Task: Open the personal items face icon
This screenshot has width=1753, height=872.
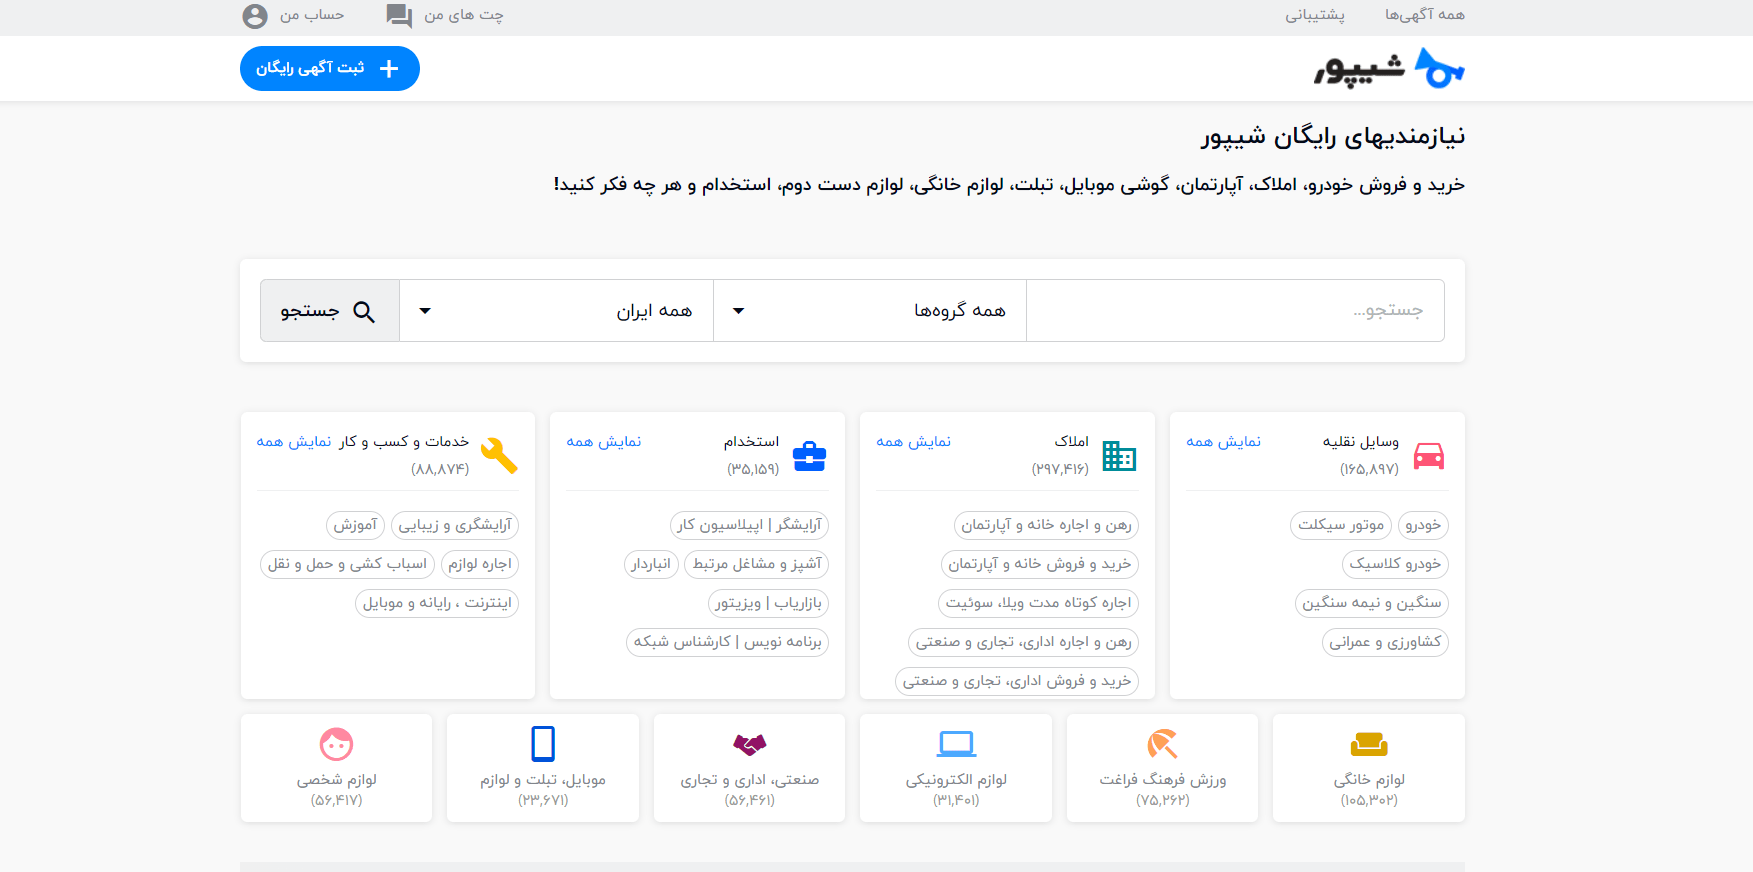Action: coord(336,744)
